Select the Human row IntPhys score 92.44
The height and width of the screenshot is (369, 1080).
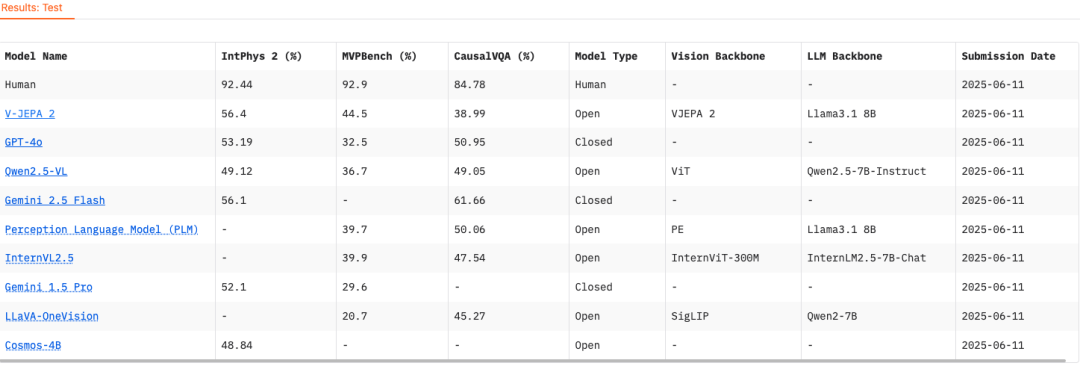(x=236, y=85)
